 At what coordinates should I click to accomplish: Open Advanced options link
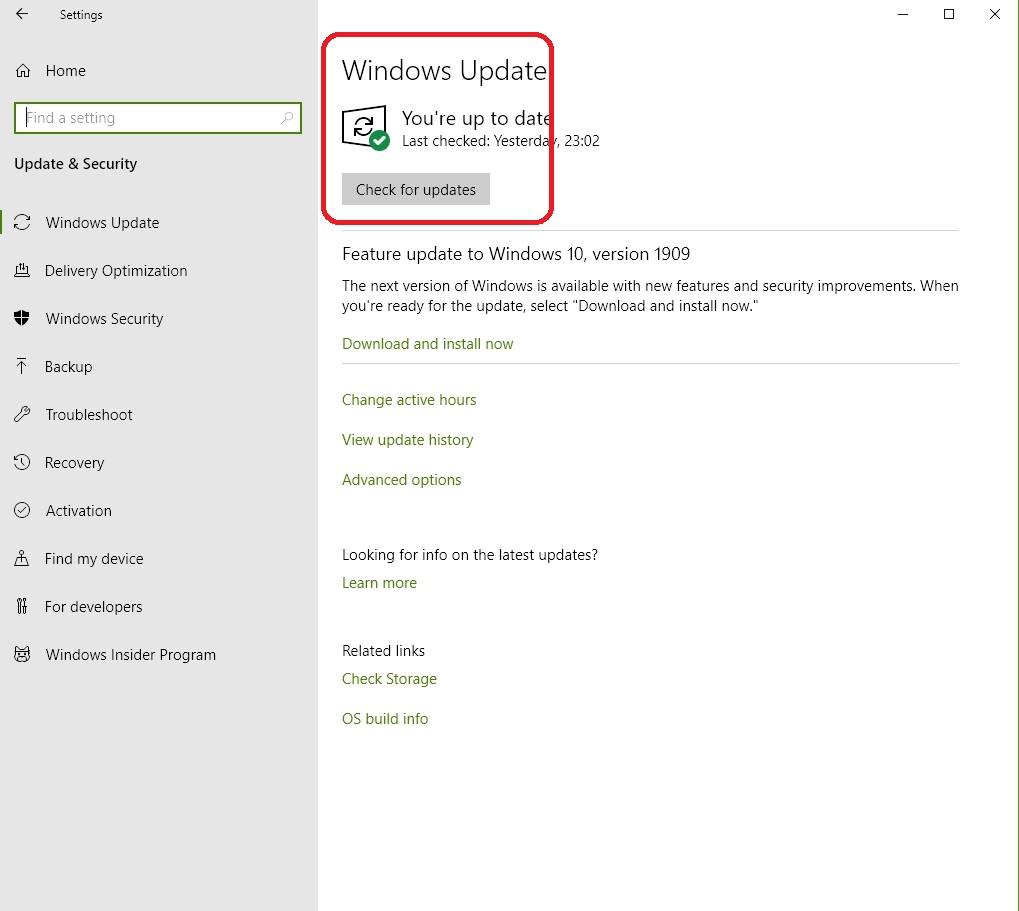point(401,480)
